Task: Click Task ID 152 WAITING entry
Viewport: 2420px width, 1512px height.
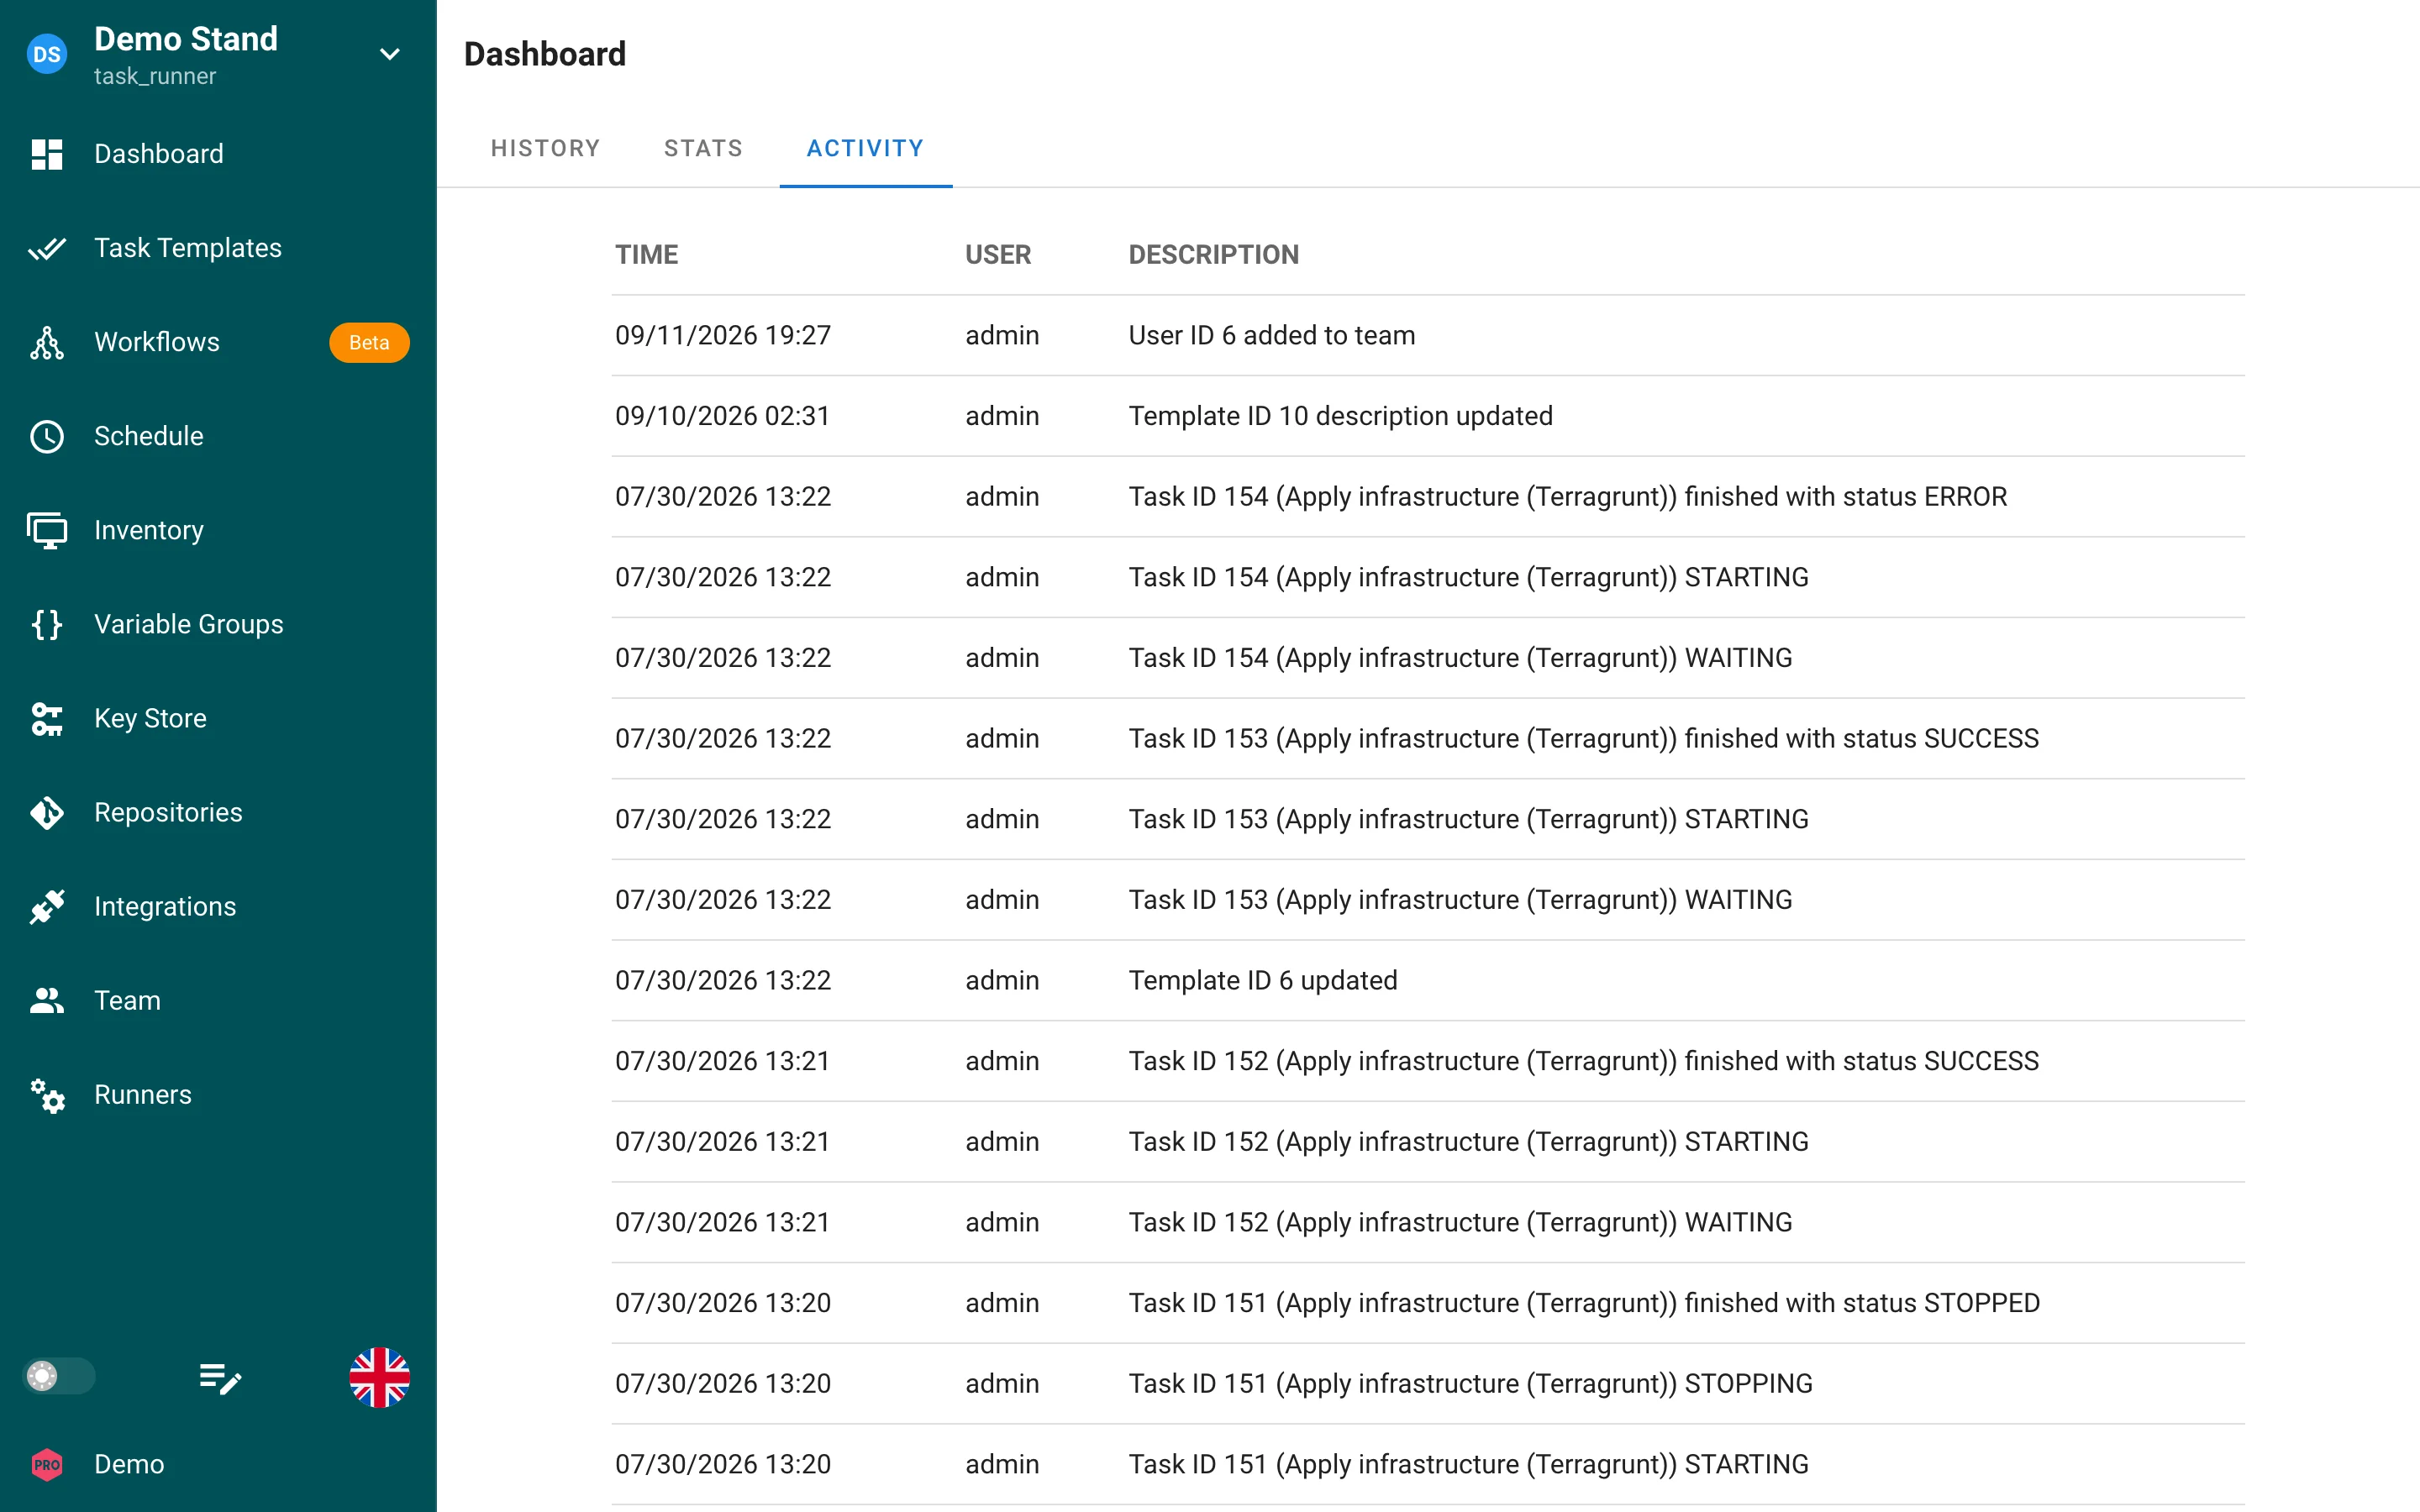Action: click(x=1461, y=1222)
